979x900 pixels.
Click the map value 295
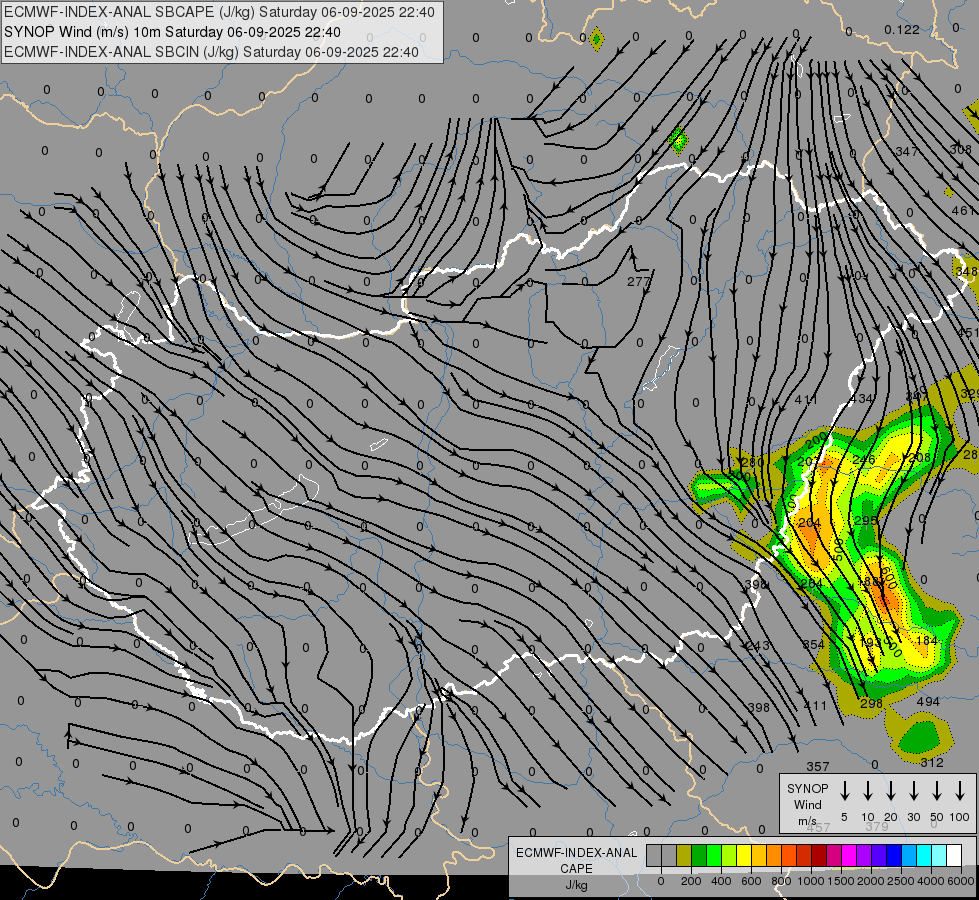pyautogui.click(x=865, y=520)
